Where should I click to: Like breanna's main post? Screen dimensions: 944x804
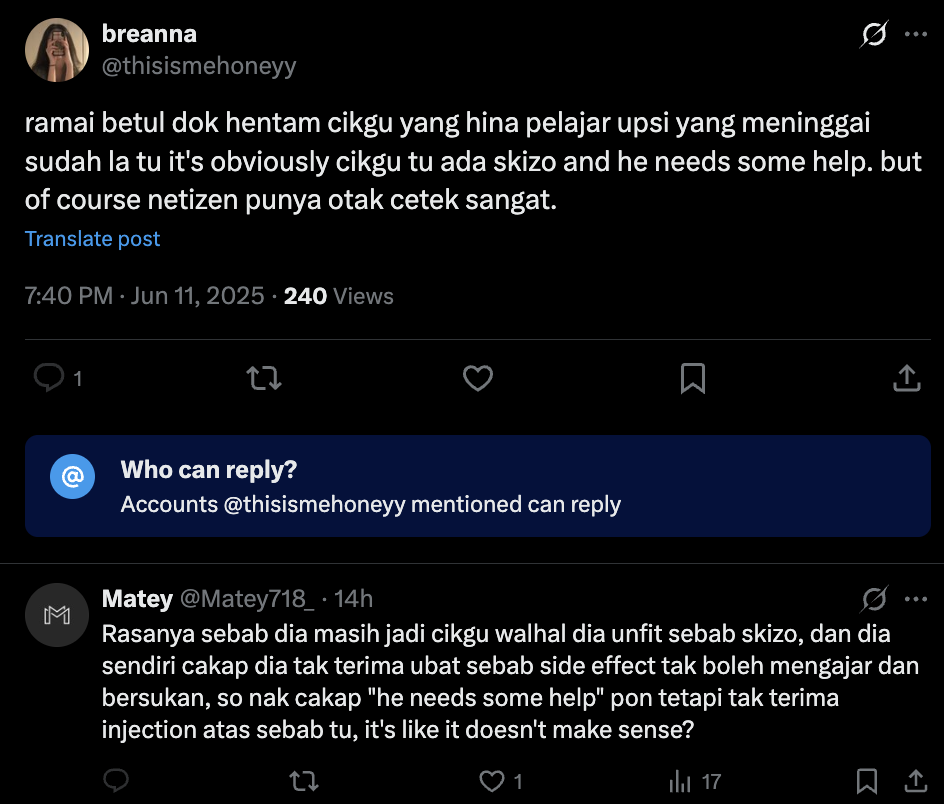point(478,378)
